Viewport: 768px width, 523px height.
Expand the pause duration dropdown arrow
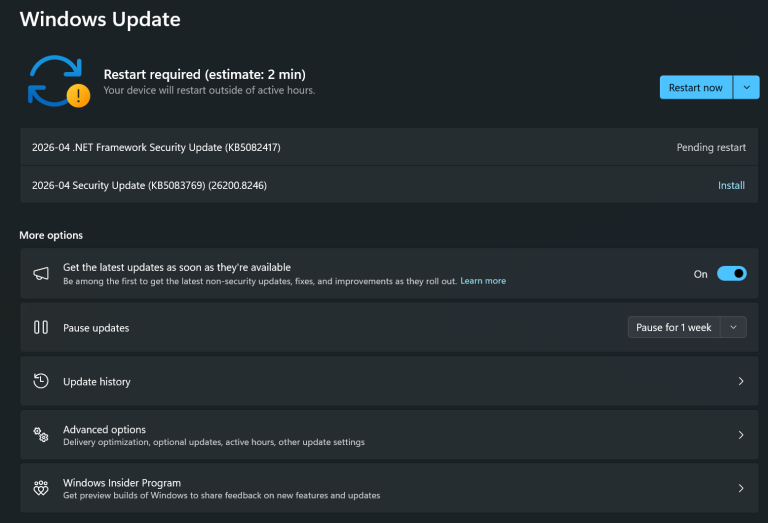(x=733, y=327)
